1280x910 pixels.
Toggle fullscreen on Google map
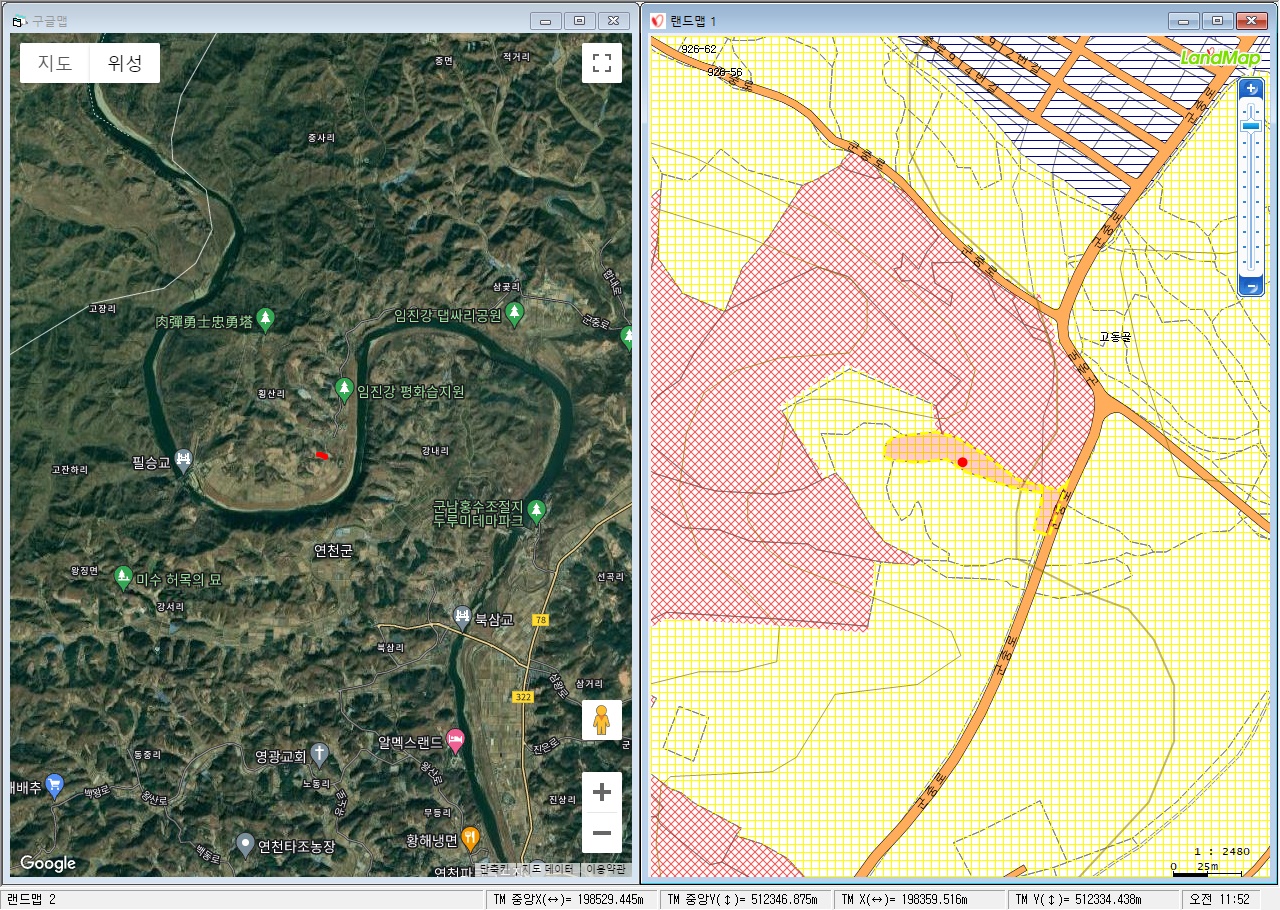pyautogui.click(x=601, y=63)
